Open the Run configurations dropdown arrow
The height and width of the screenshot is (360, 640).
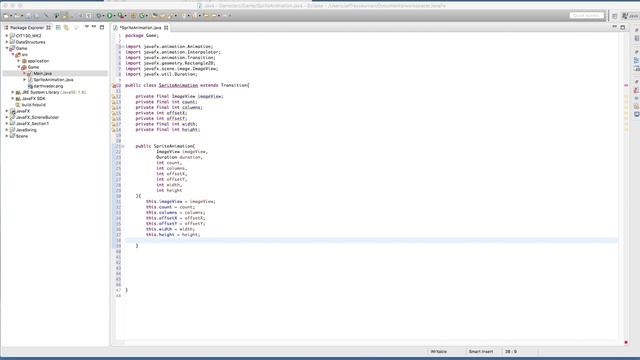(115, 16)
